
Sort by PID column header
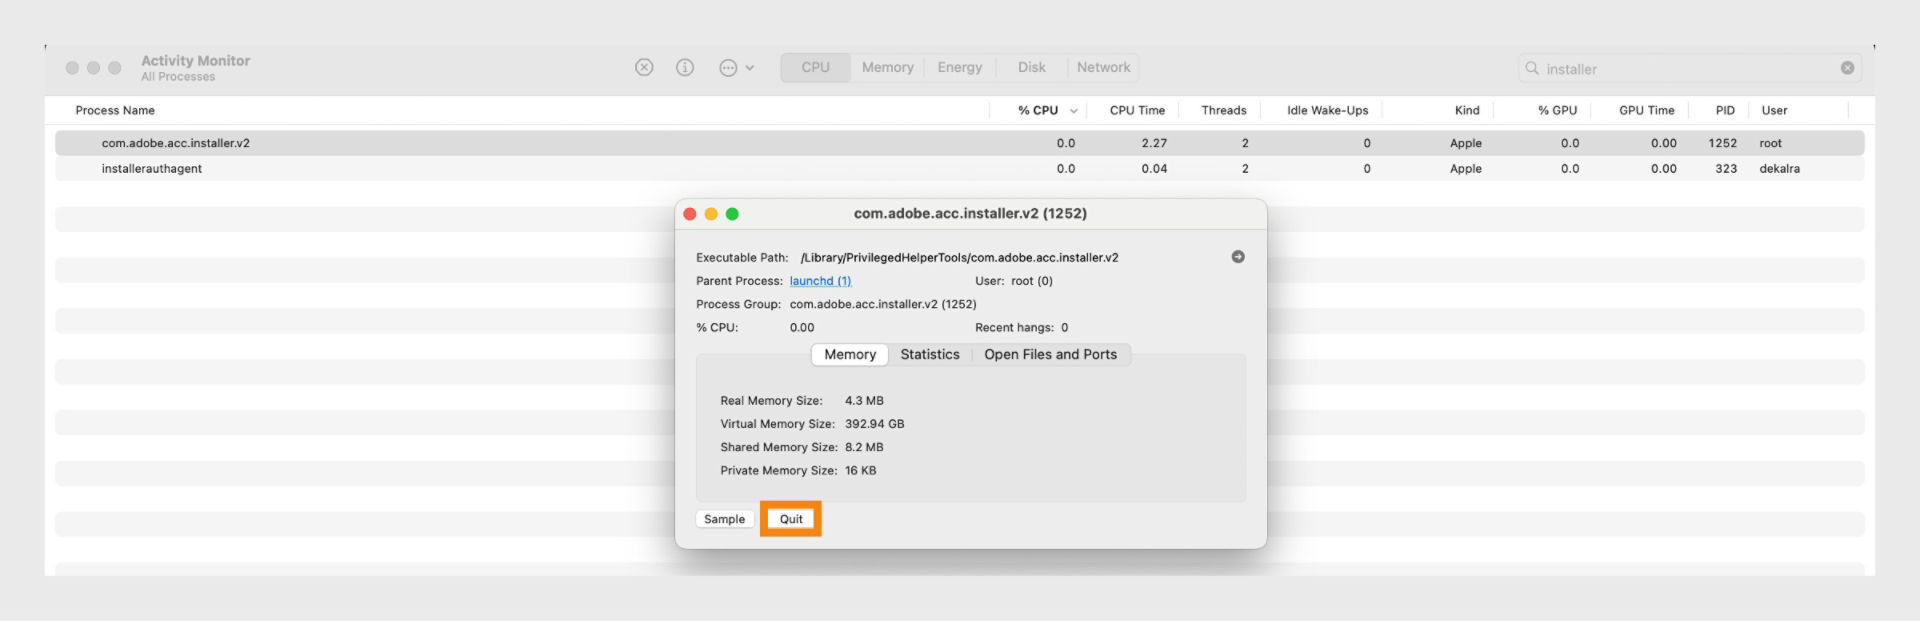1725,110
